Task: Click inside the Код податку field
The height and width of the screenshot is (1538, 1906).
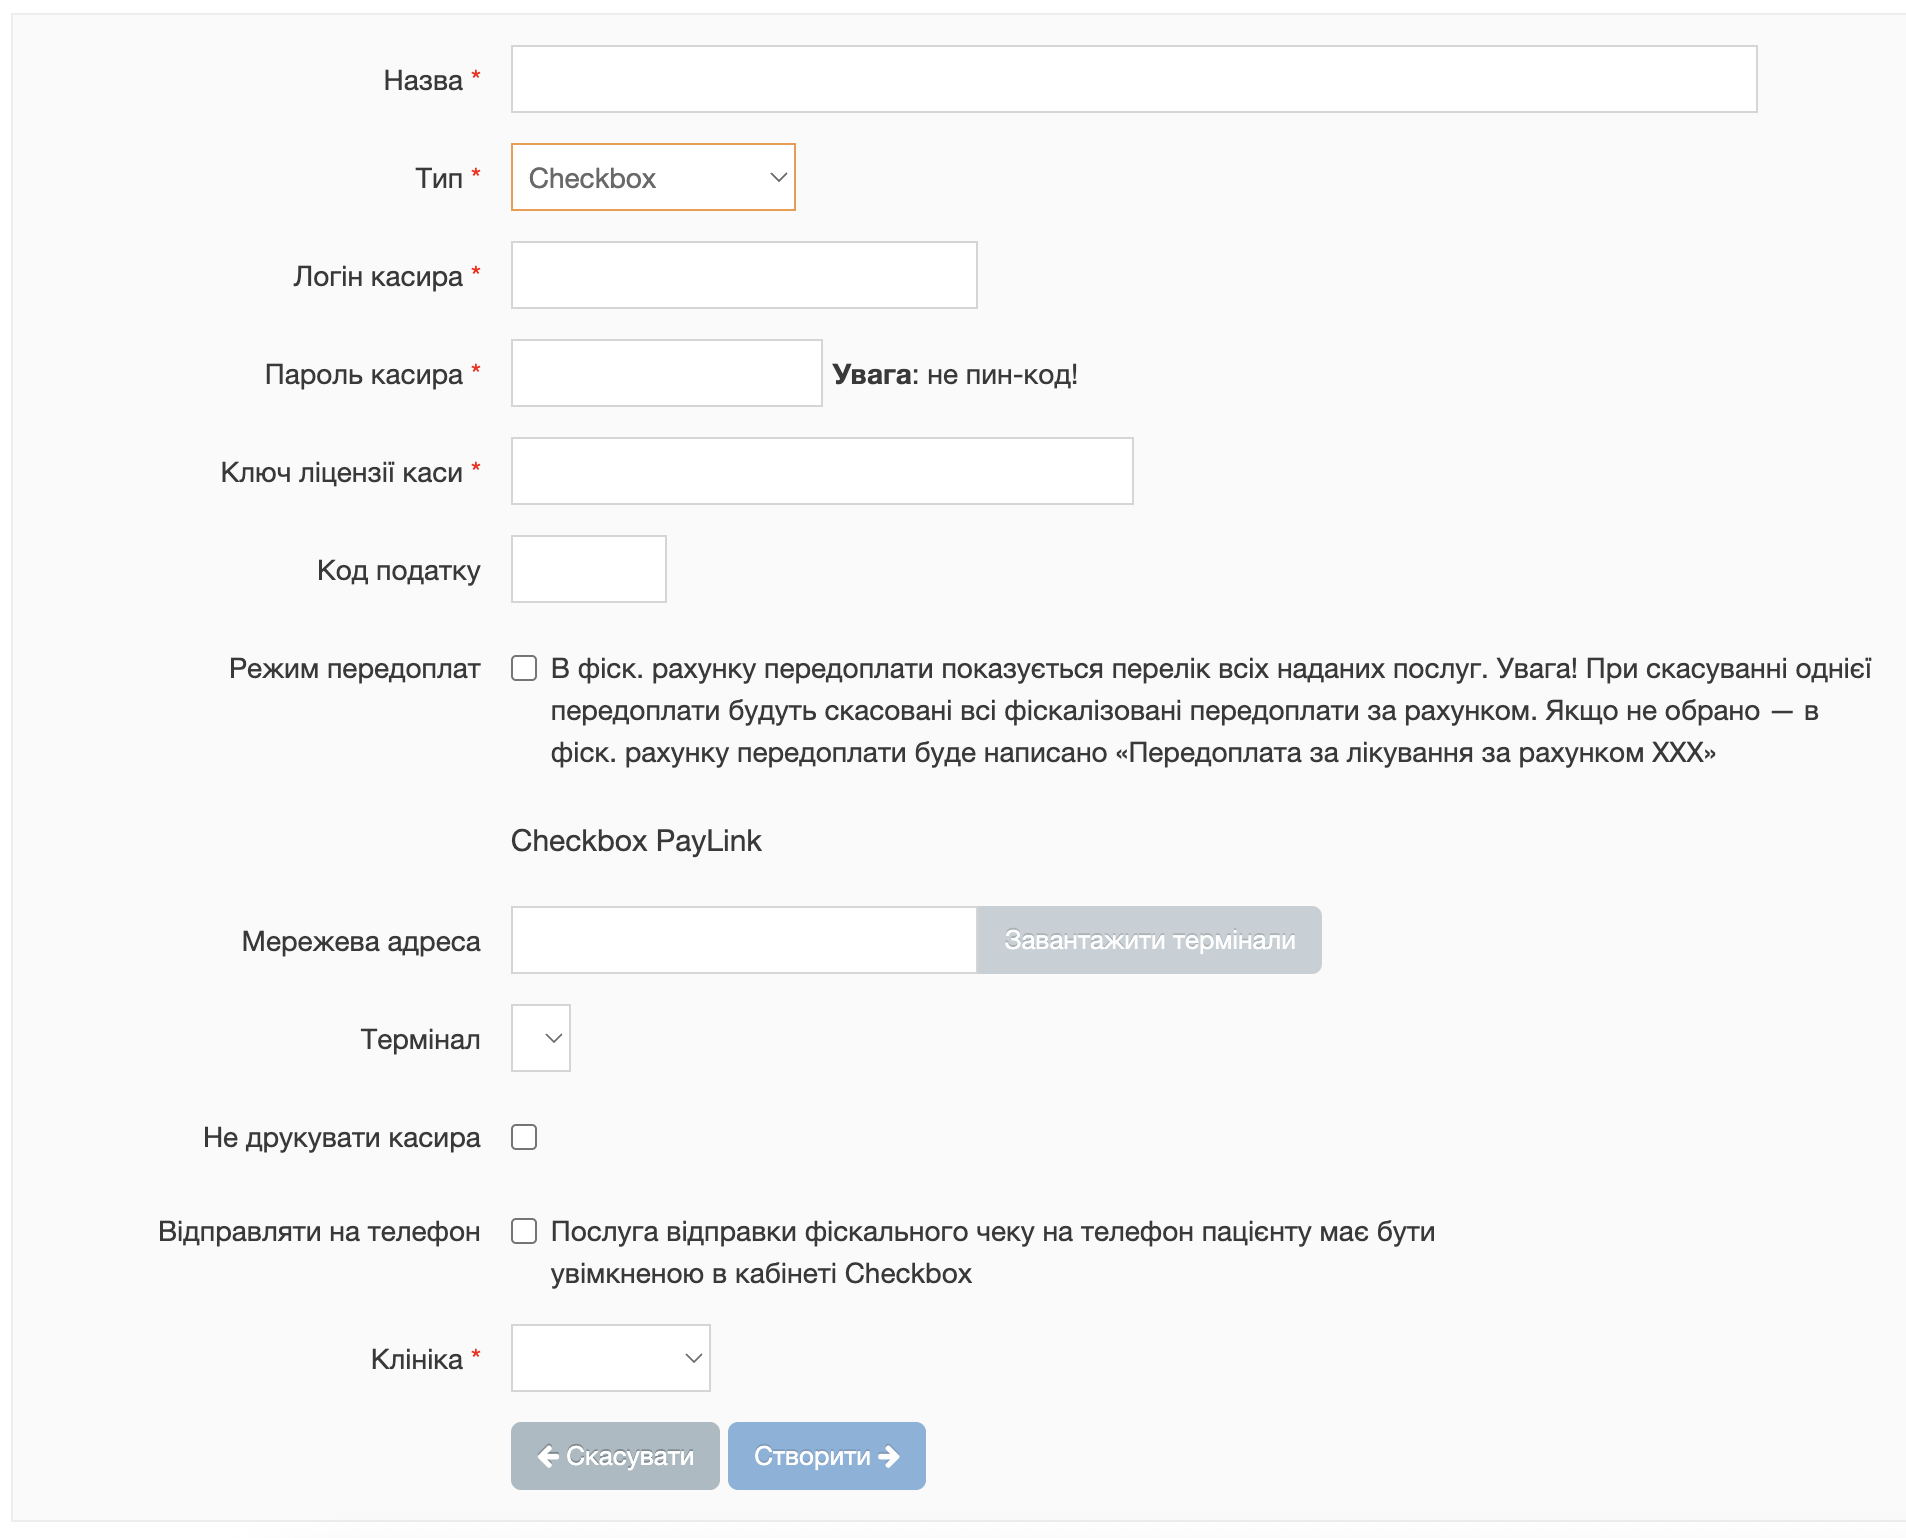Action: pos(588,568)
